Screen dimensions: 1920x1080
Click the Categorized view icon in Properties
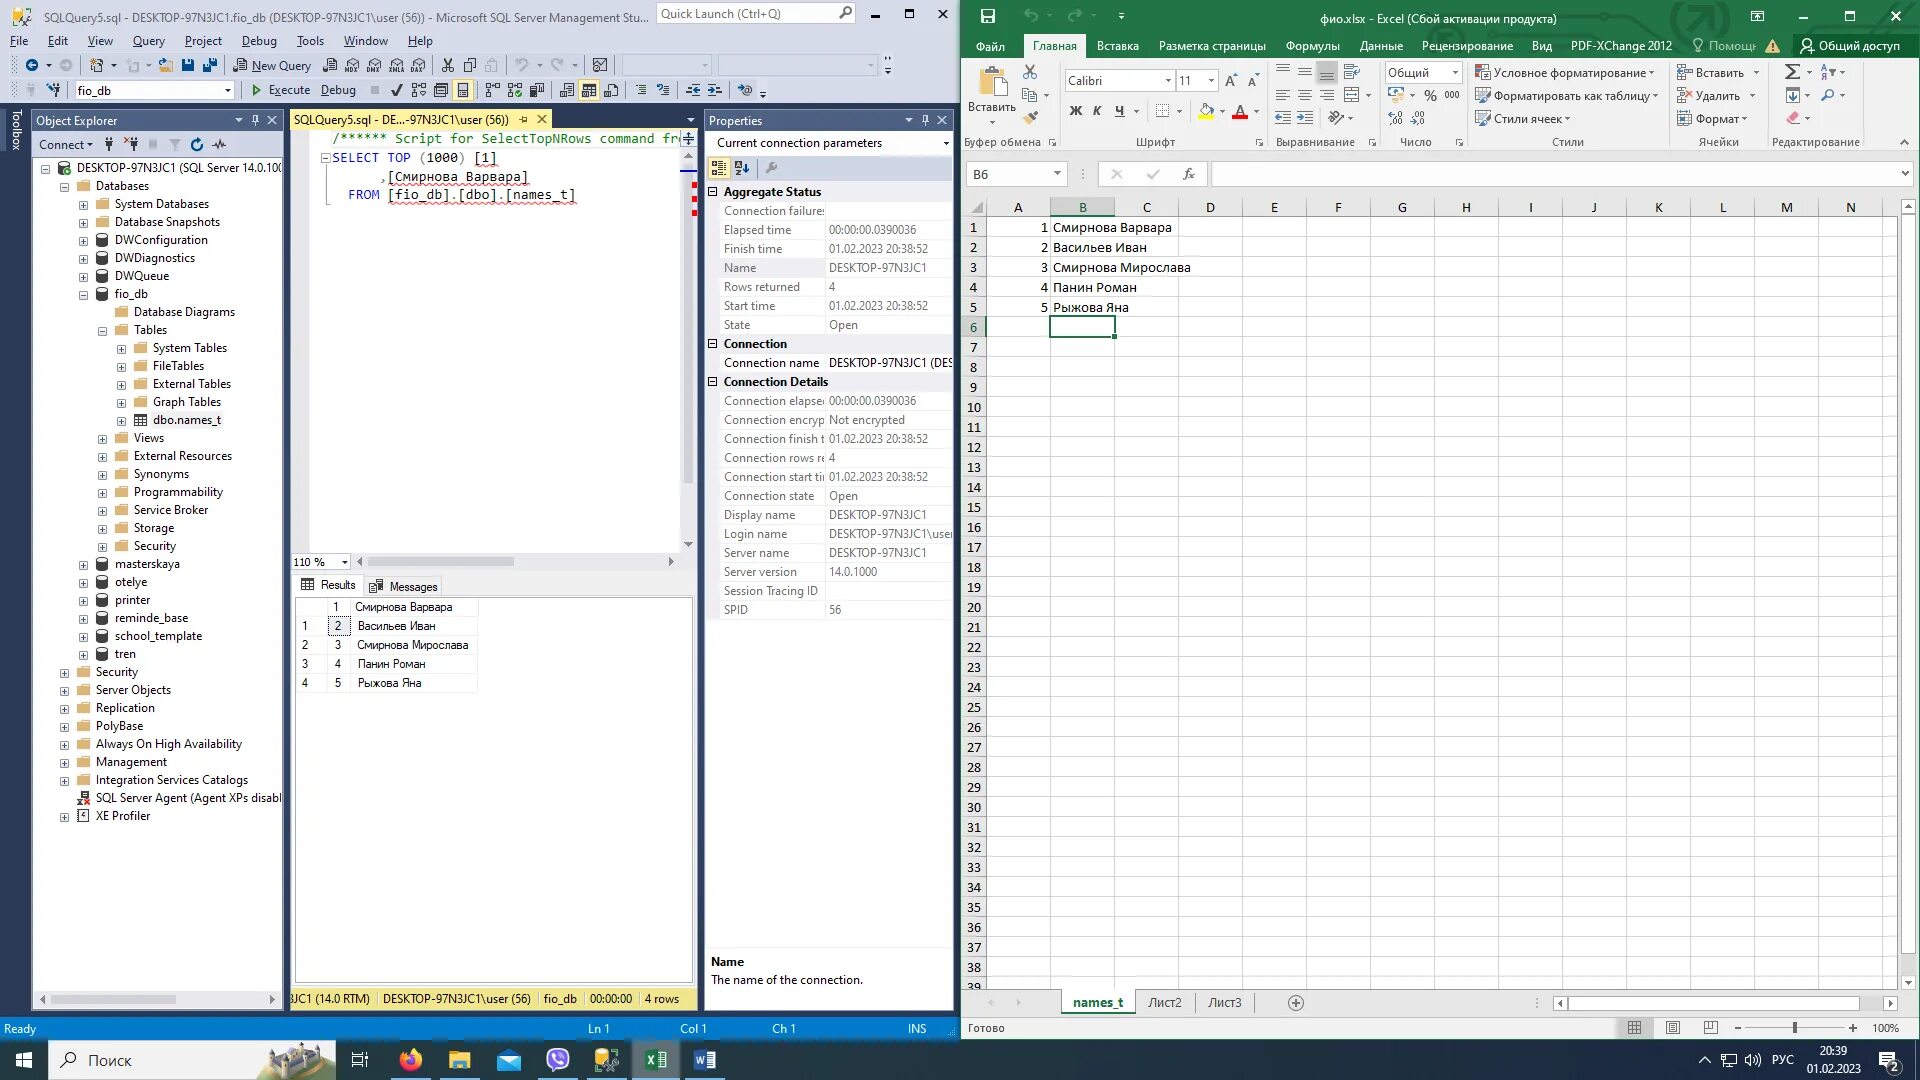coord(719,168)
